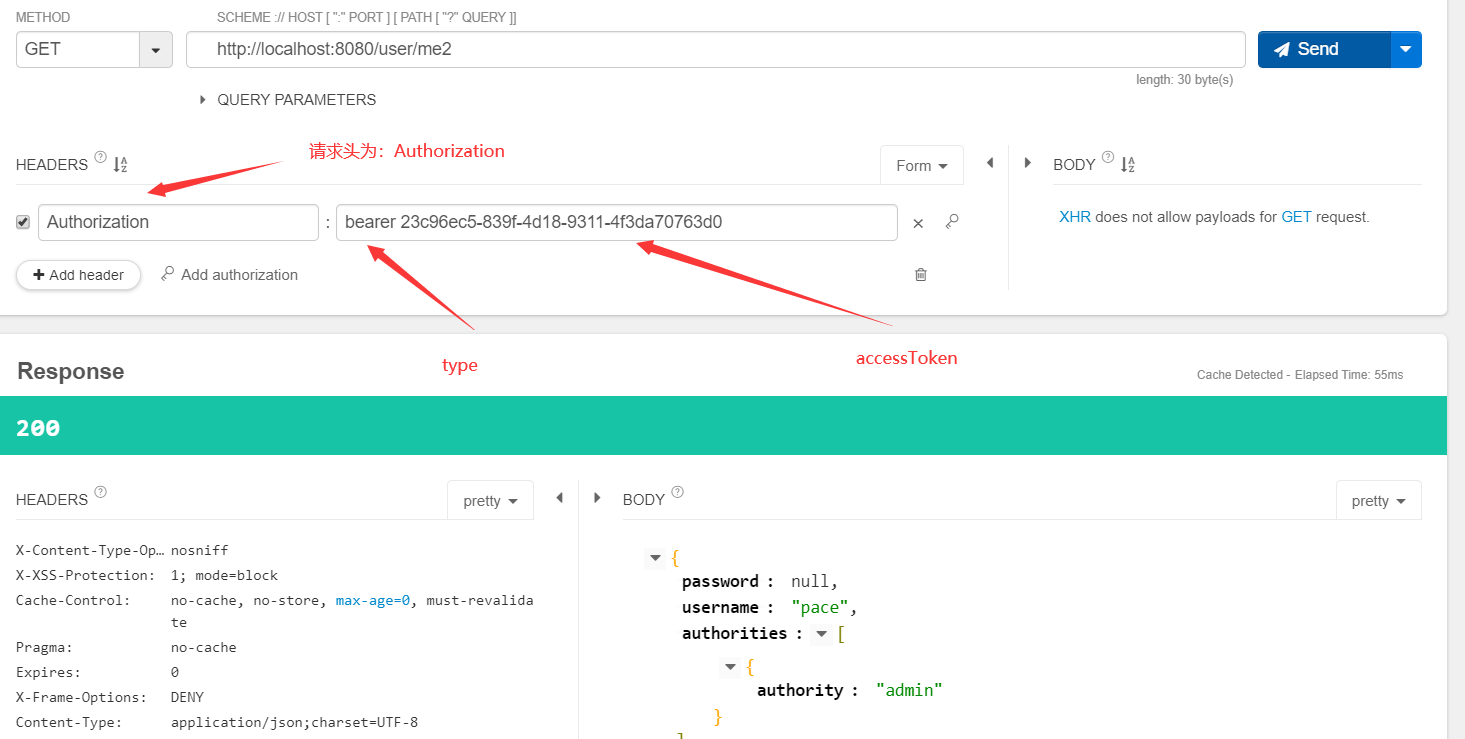Click the 200 status banner

(723, 426)
